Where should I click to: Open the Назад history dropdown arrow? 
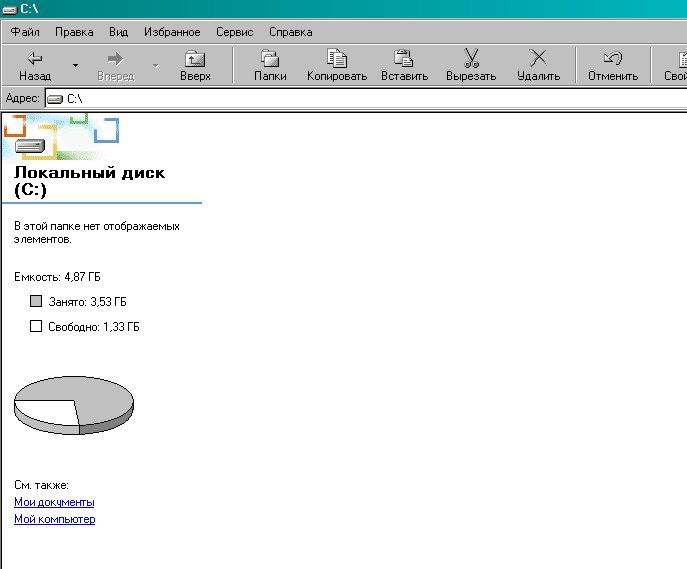coord(75,66)
